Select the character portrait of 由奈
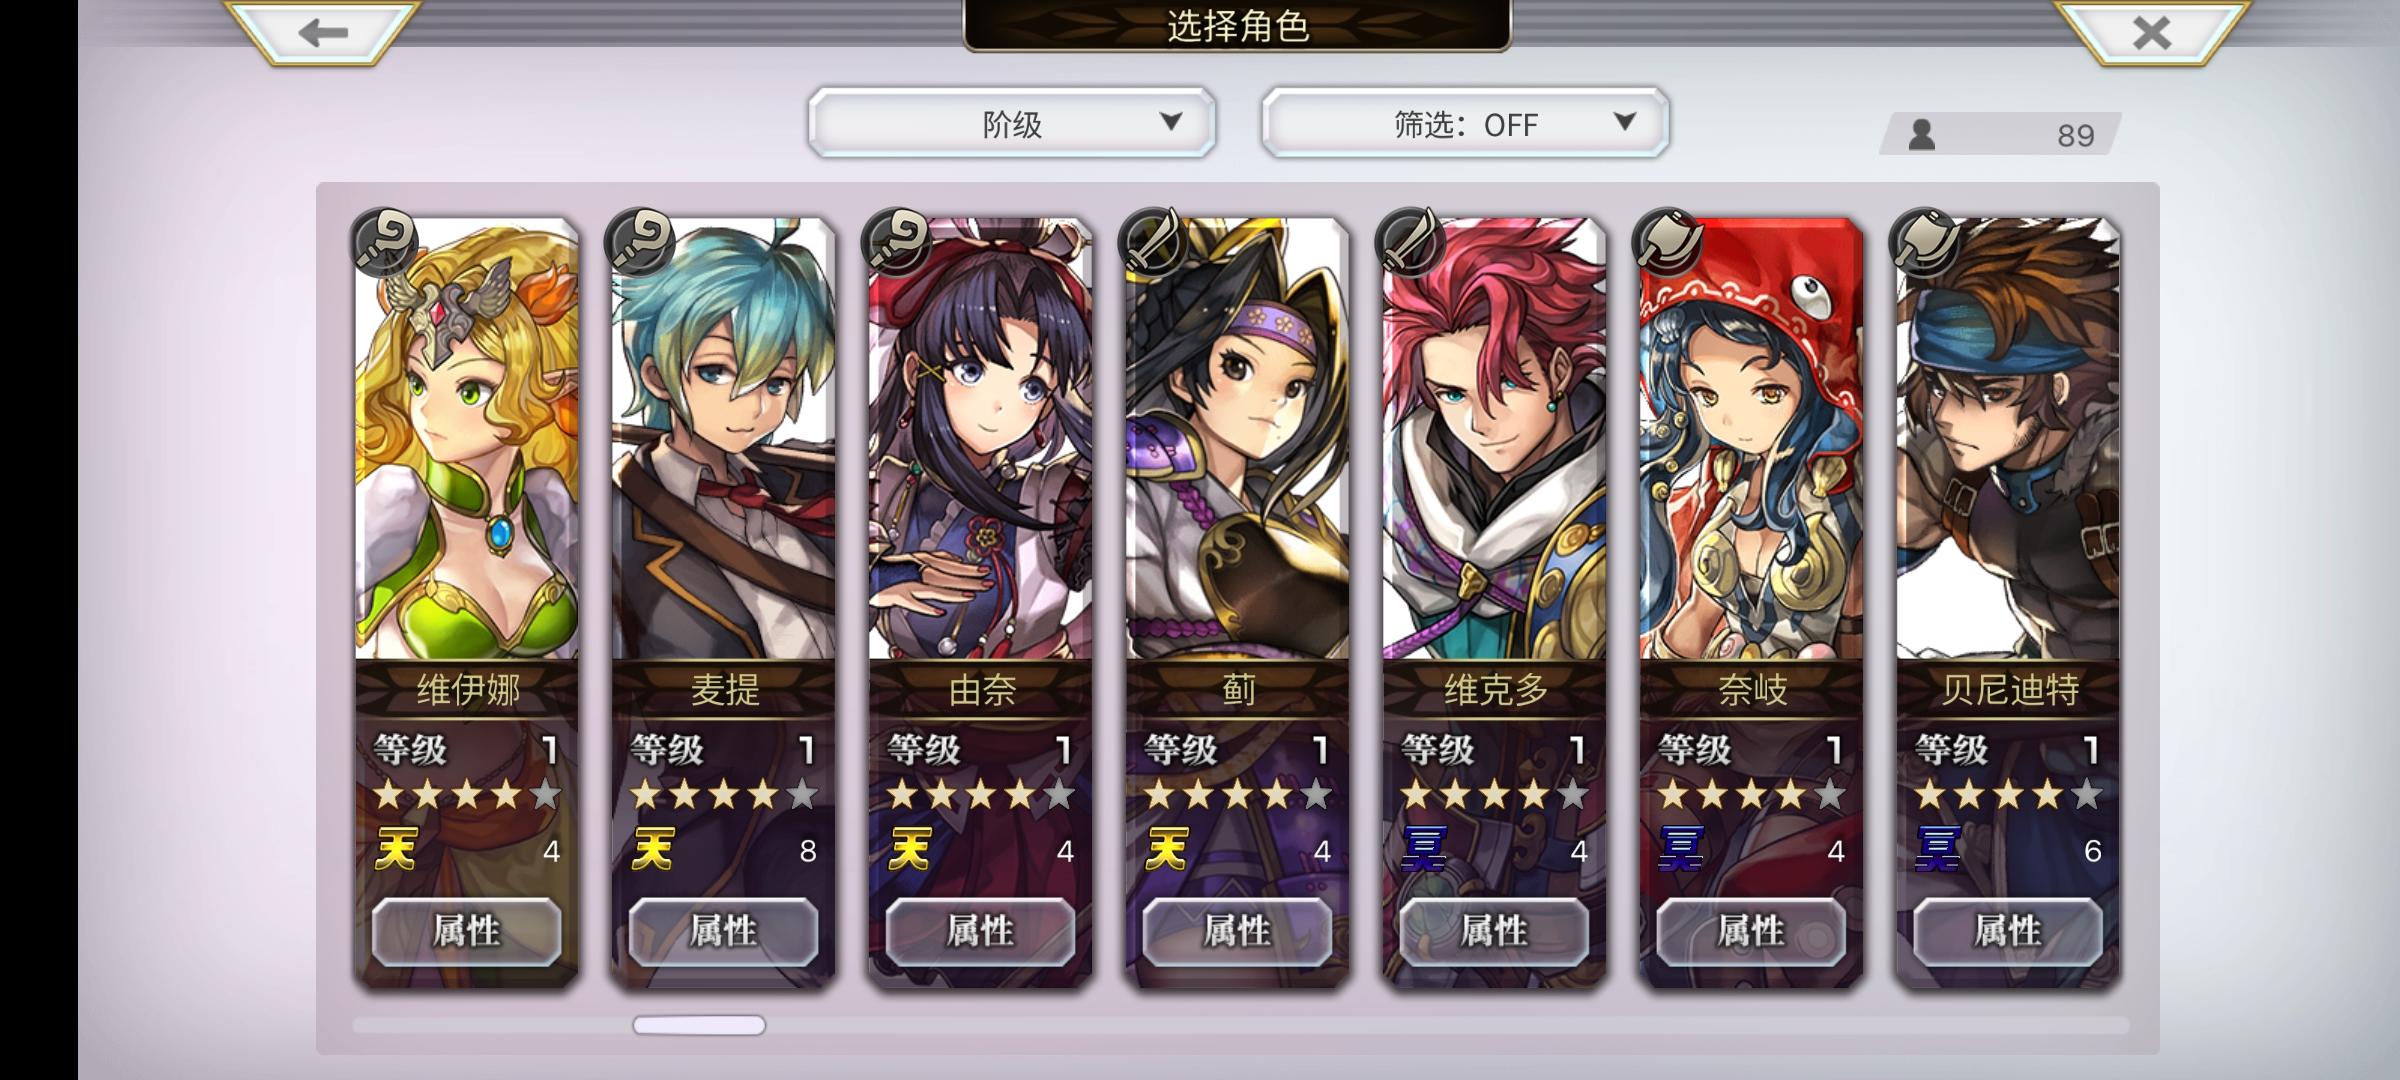The image size is (2400, 1080). tap(980, 438)
